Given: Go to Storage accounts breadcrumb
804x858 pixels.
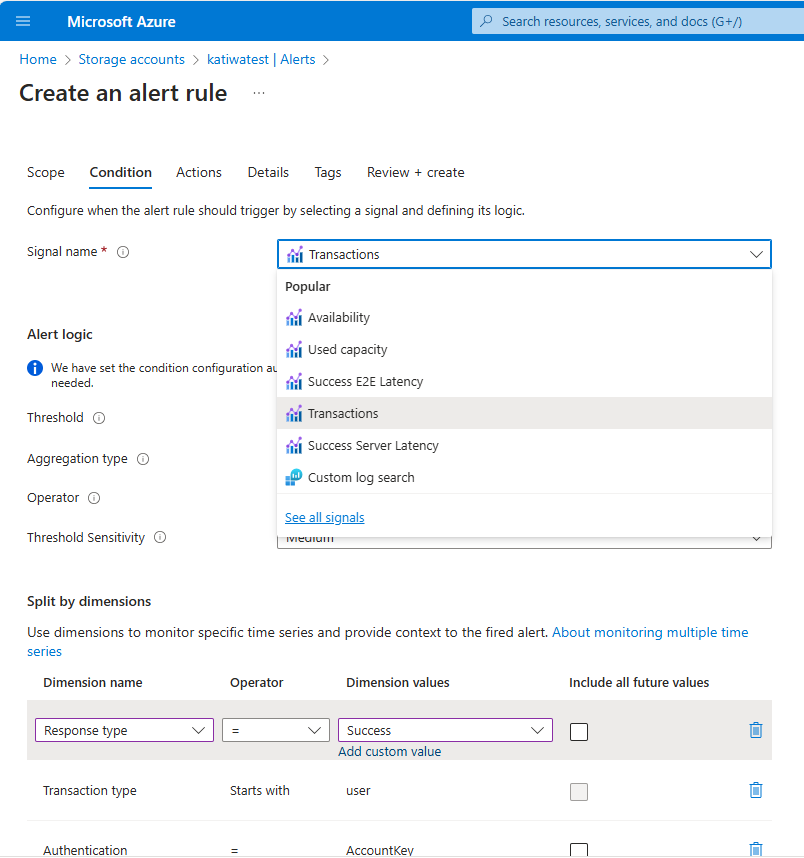Looking at the screenshot, I should pyautogui.click(x=131, y=59).
